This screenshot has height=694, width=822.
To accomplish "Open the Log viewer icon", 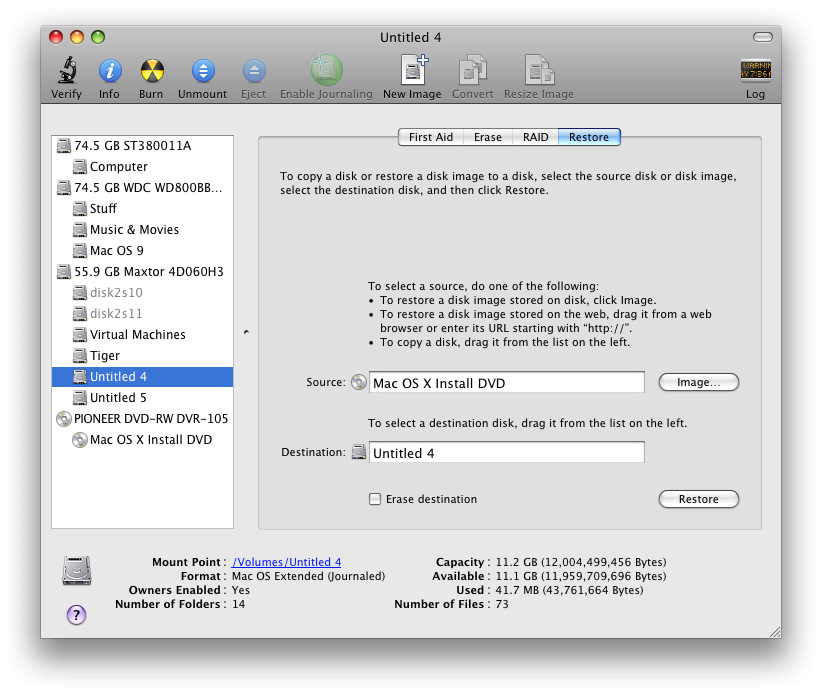I will click(755, 70).
